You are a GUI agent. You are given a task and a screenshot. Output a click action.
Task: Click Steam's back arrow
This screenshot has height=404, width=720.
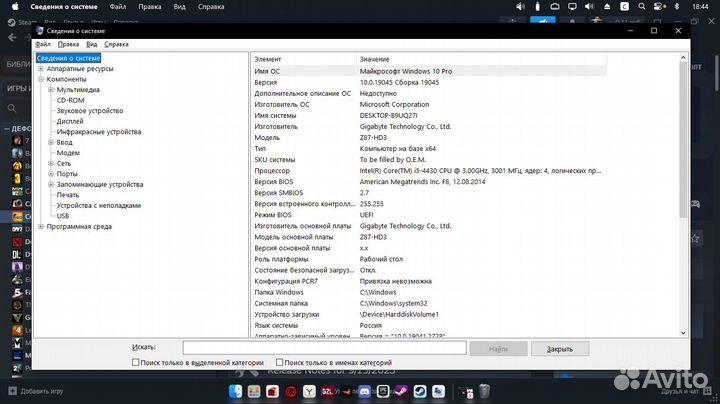12,38
